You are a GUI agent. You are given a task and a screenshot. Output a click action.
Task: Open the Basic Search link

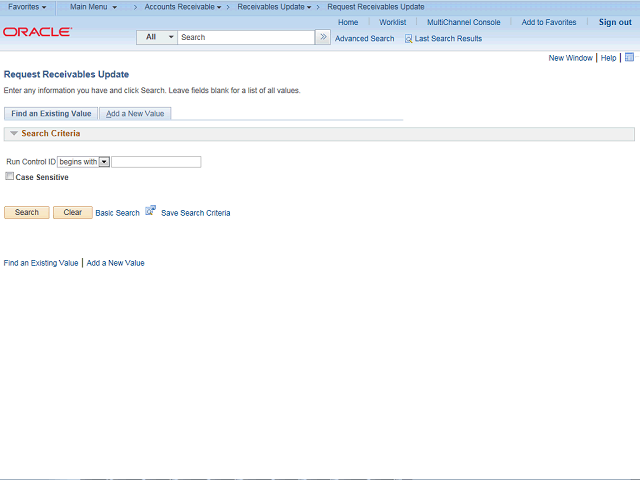click(x=118, y=213)
